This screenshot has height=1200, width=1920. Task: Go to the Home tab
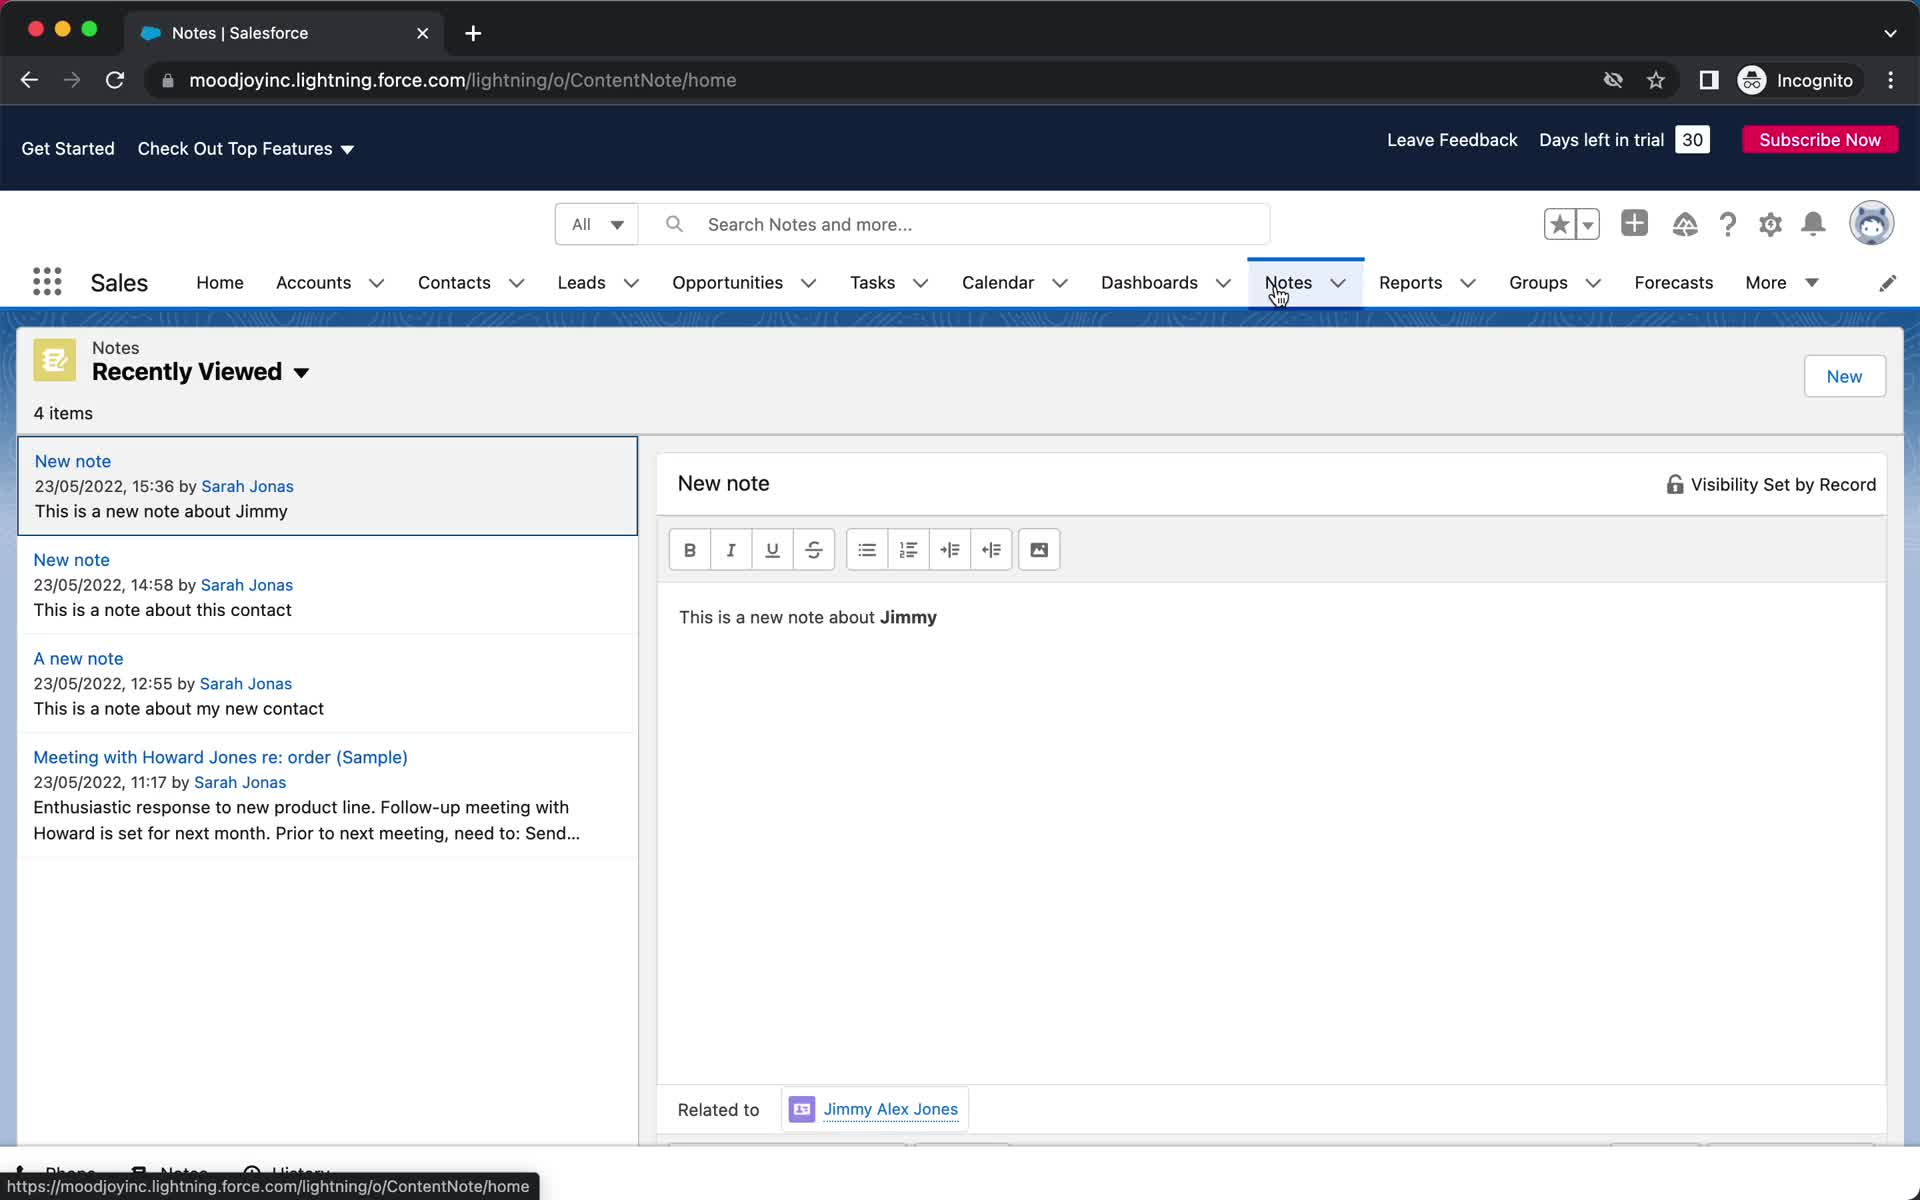[x=220, y=283]
